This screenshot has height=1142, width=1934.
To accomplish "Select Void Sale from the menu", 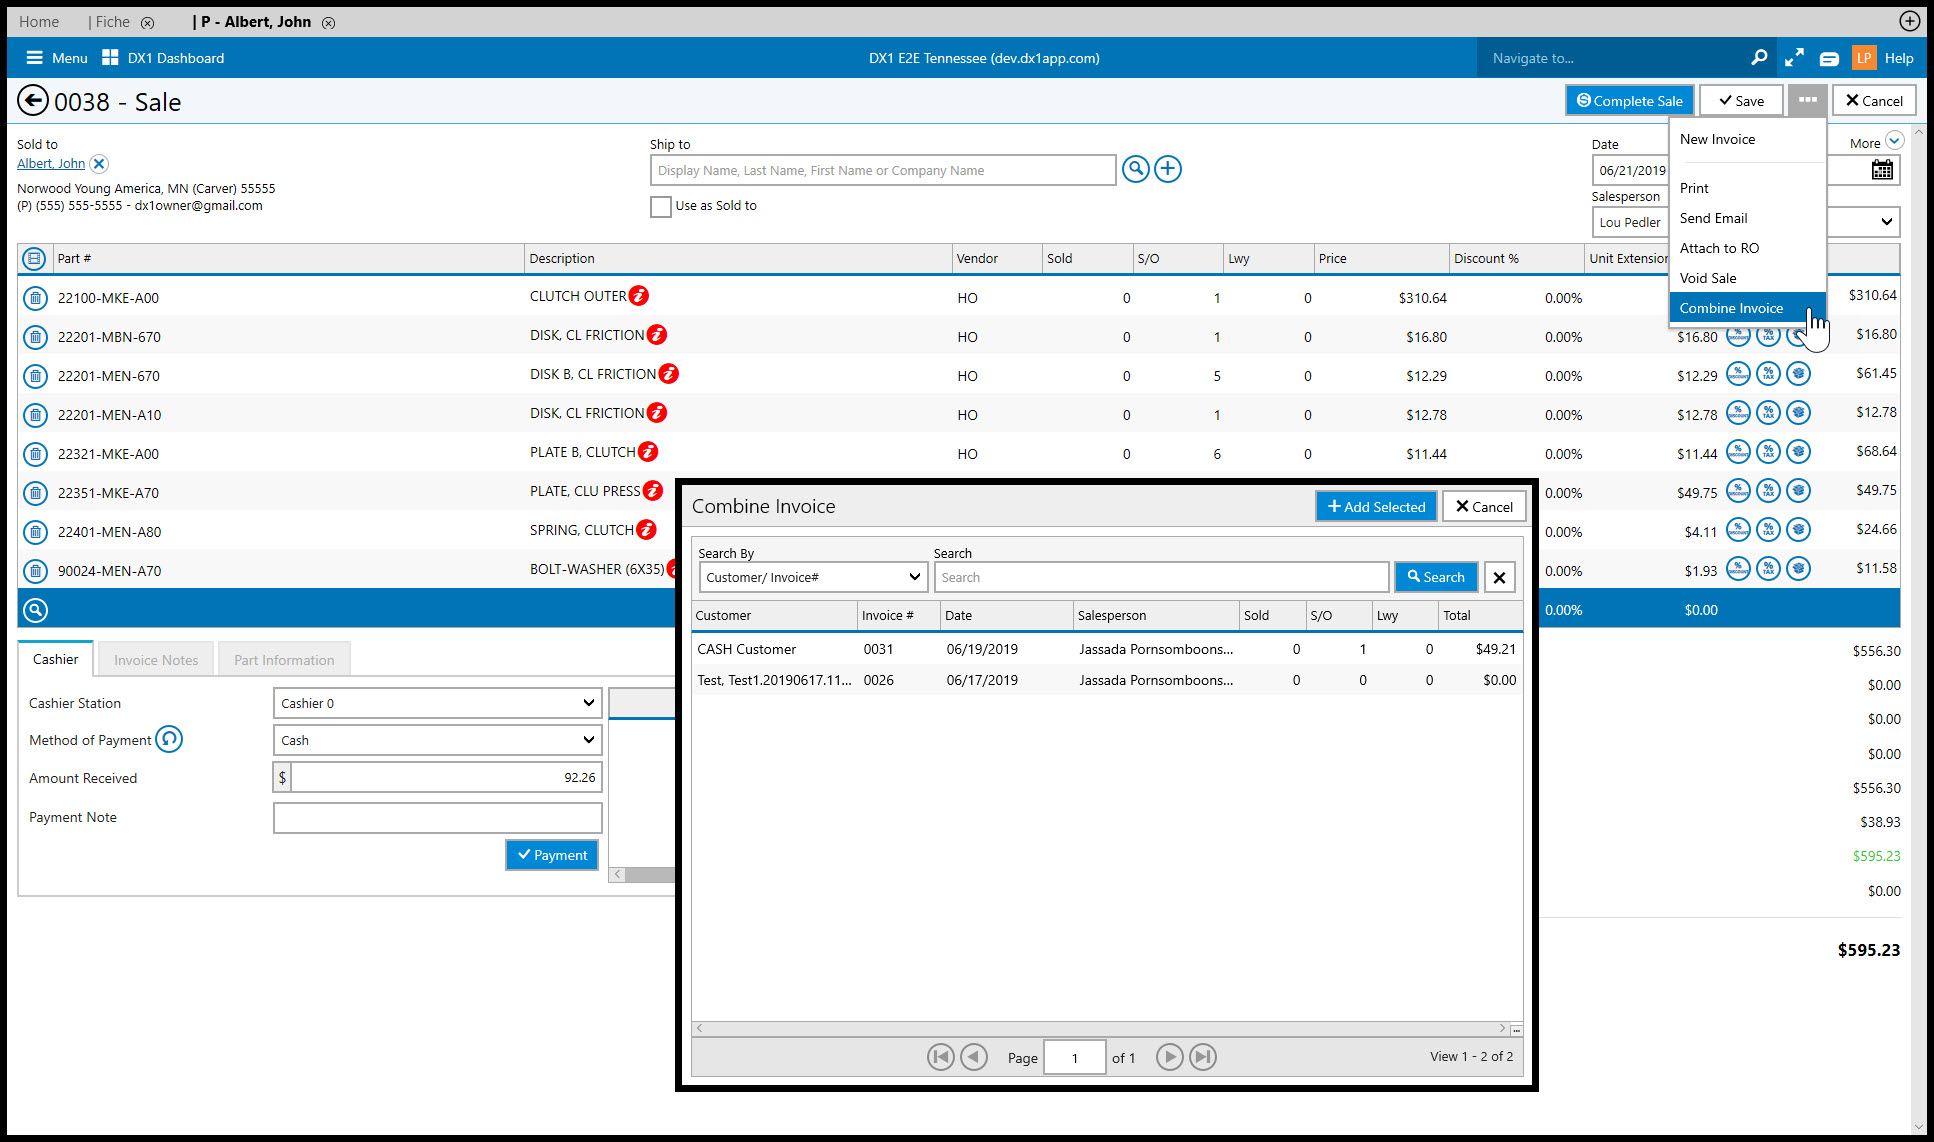I will pos(1708,278).
